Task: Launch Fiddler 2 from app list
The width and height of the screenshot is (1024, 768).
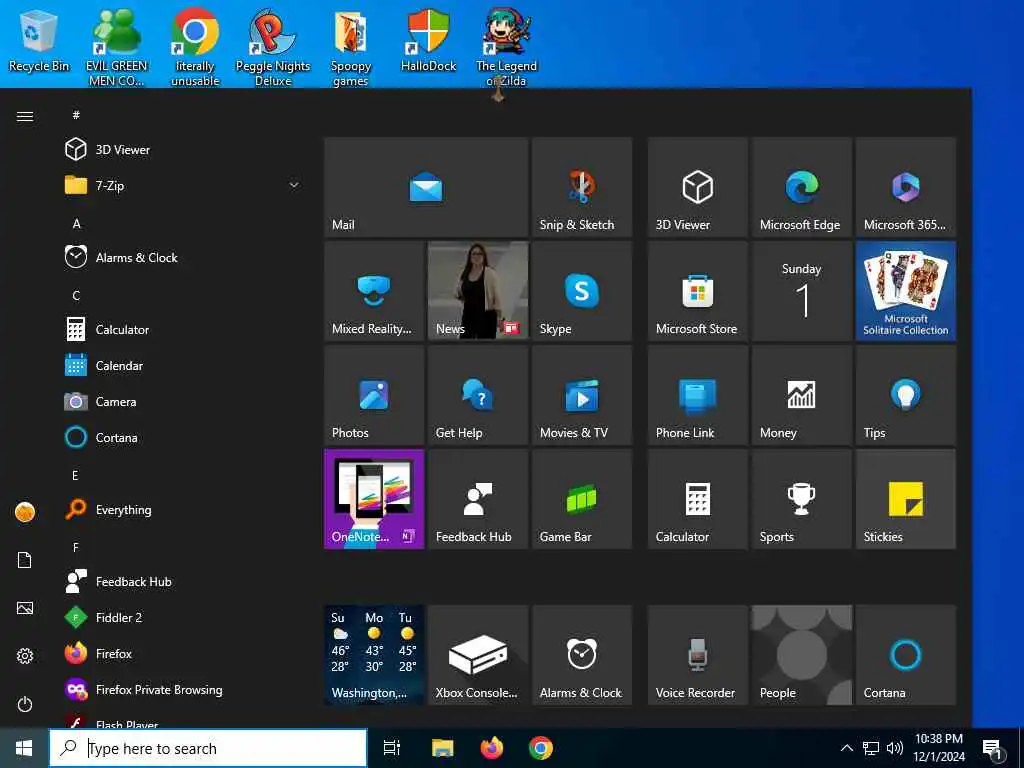Action: tap(182, 617)
